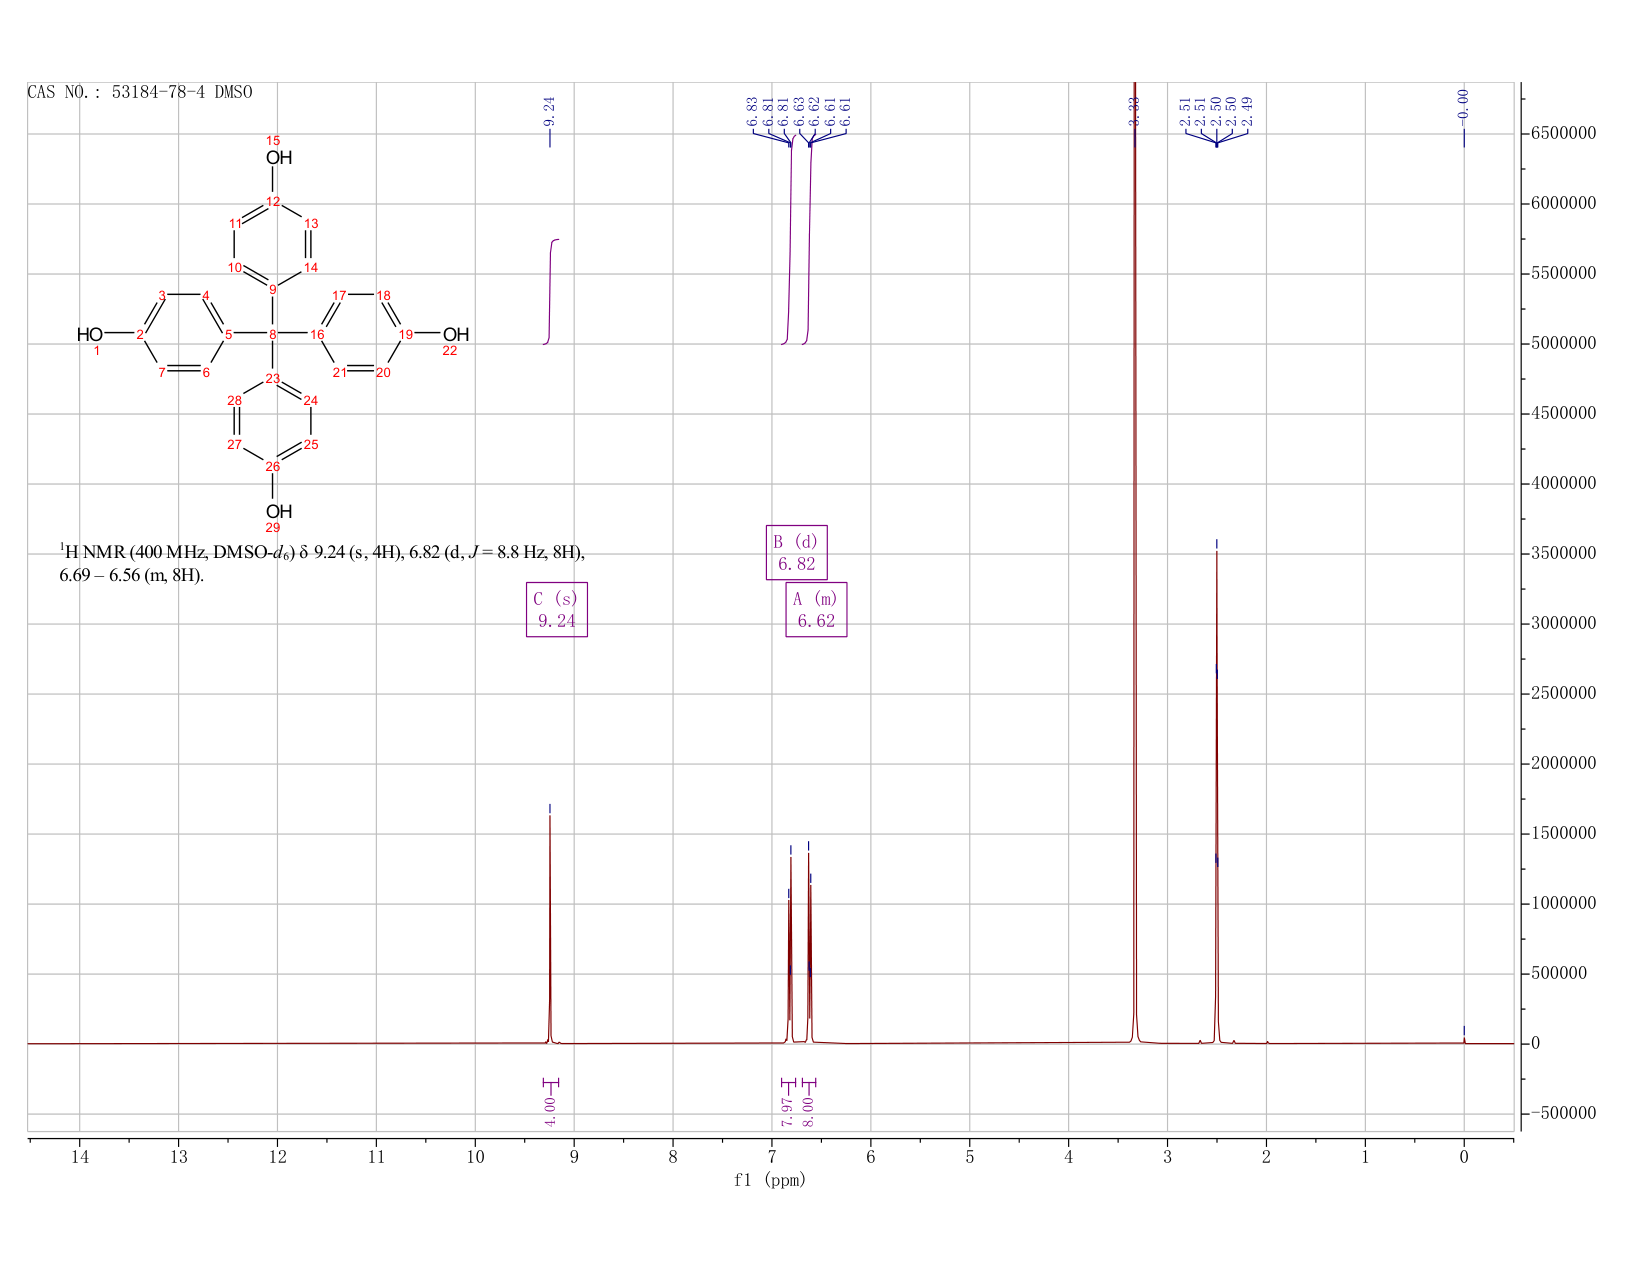Click the central carbon atom 8 in structure
The image size is (1650, 1275).
273,334
